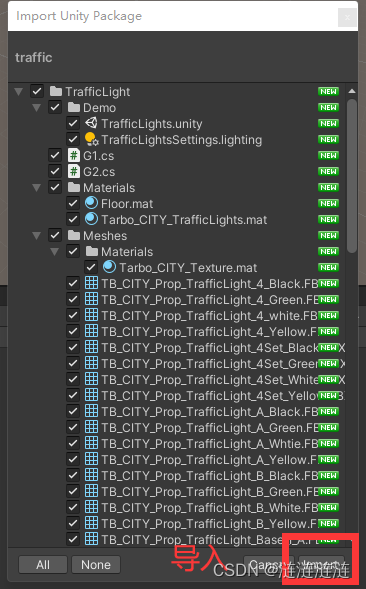
Task: Click the mesh icon for TrafficLight_A_Whtie
Action: (x=91, y=443)
